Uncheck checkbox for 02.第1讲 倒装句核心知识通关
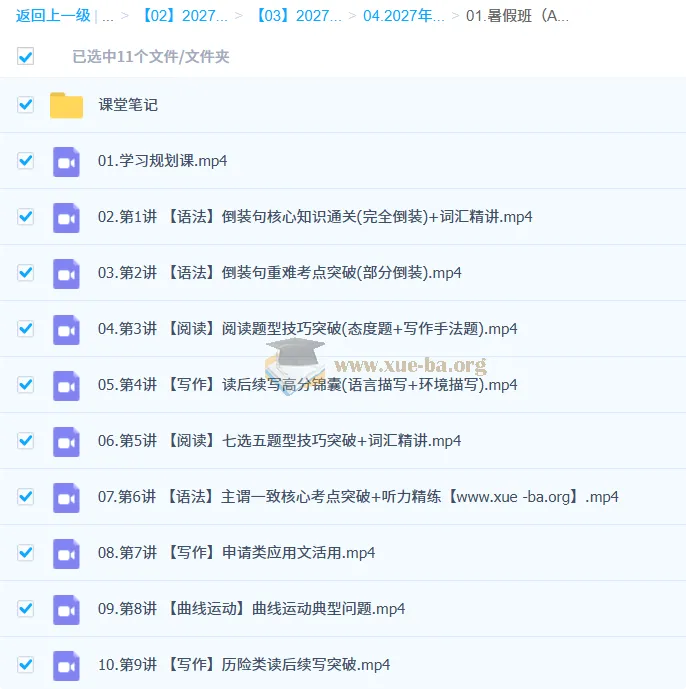686x689 pixels. 25,216
